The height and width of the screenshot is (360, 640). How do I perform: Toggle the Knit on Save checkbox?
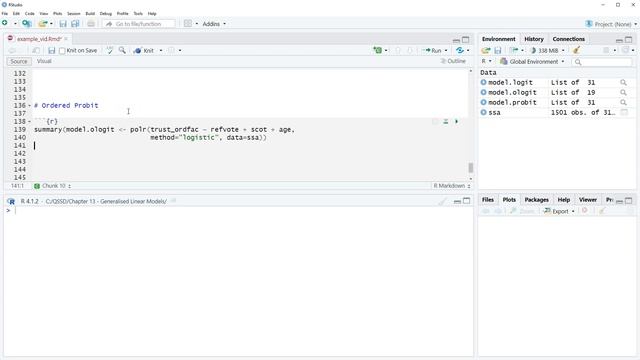point(62,51)
